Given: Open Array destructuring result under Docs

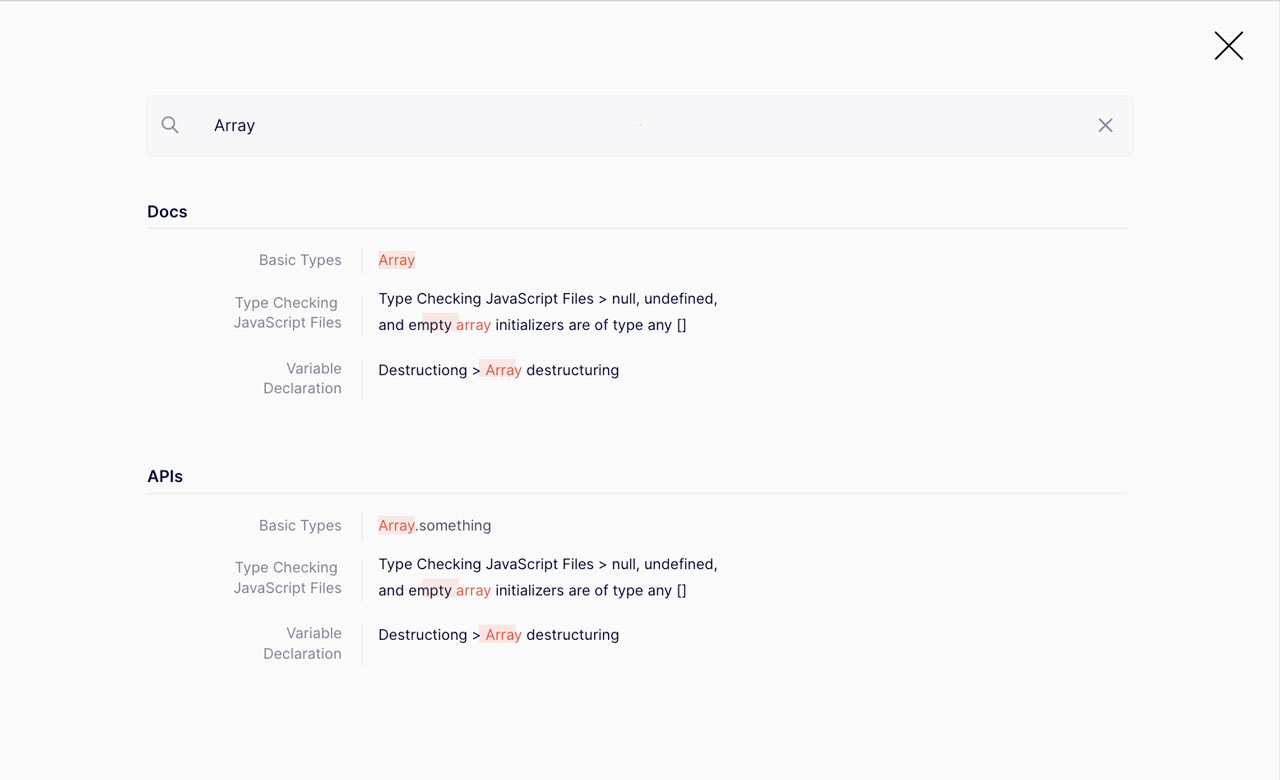Looking at the screenshot, I should (x=498, y=370).
